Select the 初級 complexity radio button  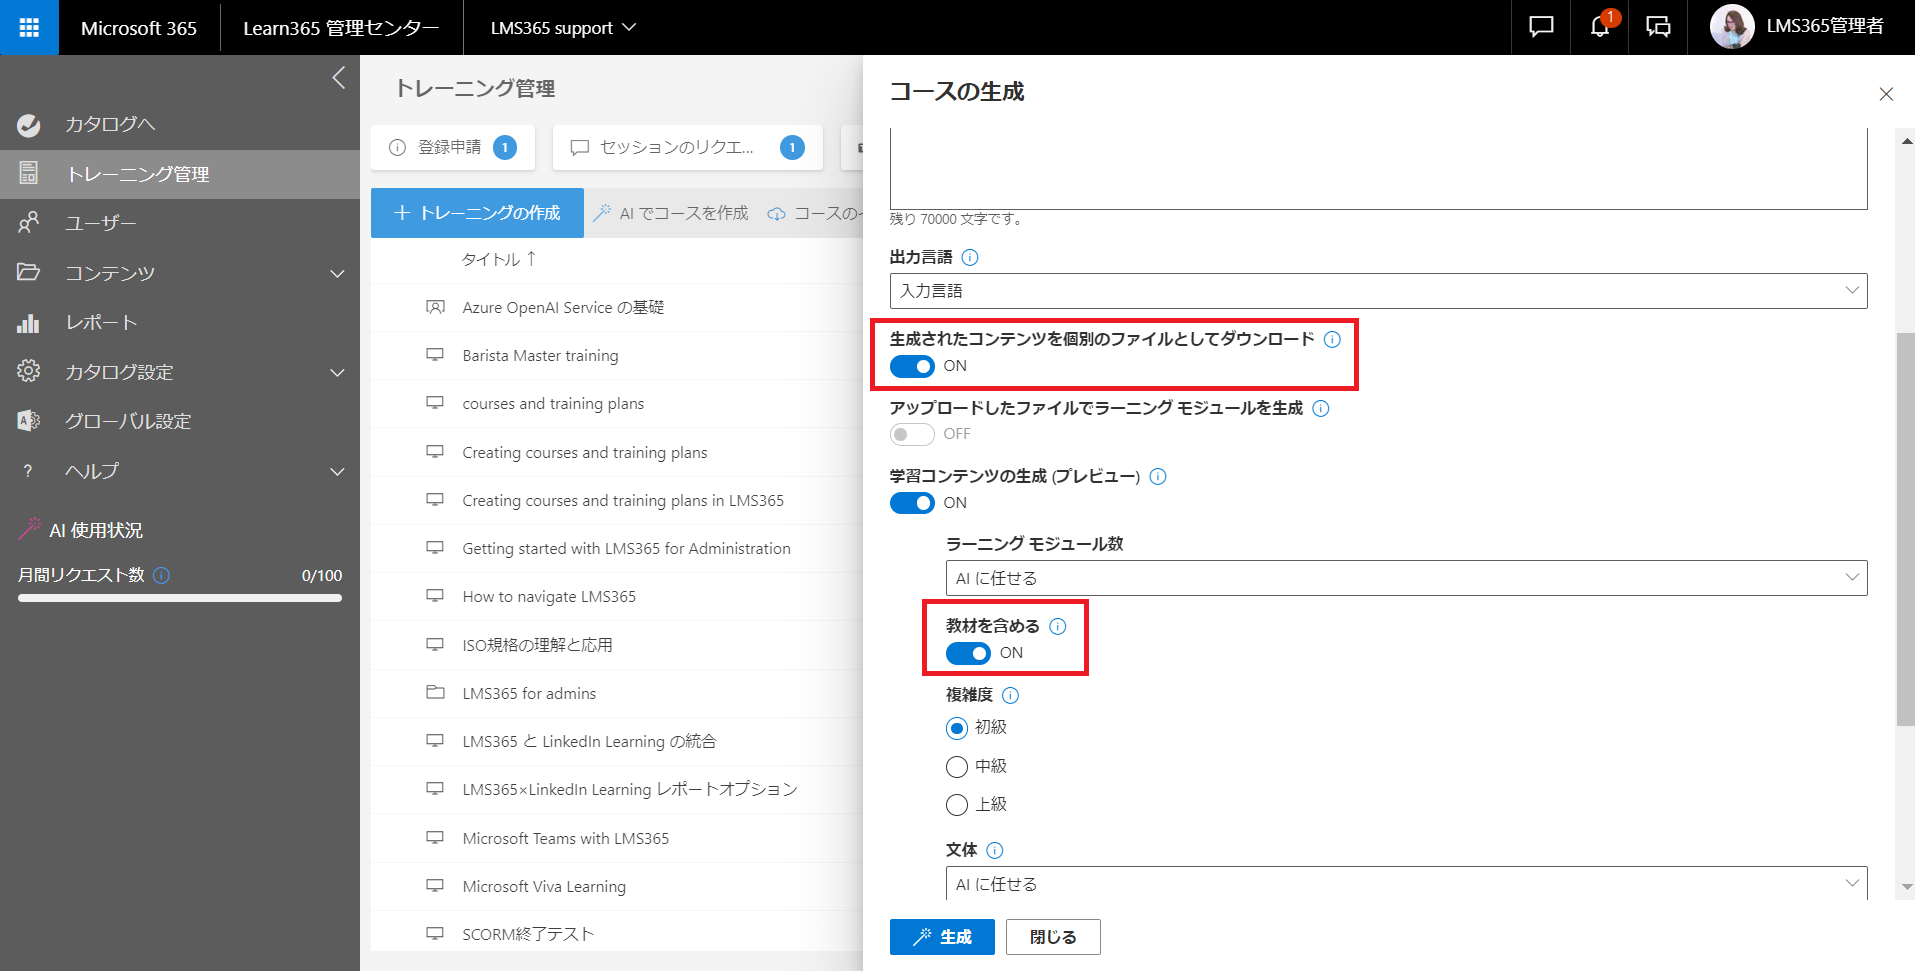click(x=957, y=728)
